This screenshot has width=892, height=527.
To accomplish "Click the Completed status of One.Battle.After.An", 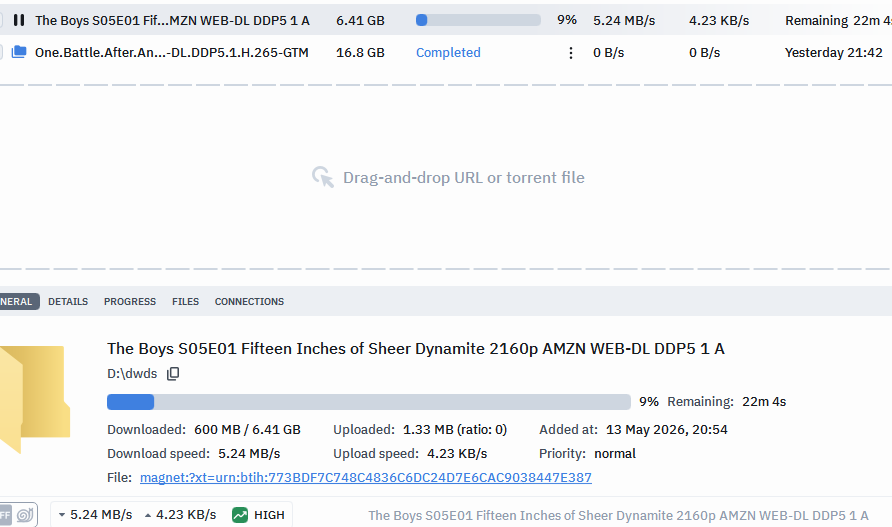I will pyautogui.click(x=448, y=52).
